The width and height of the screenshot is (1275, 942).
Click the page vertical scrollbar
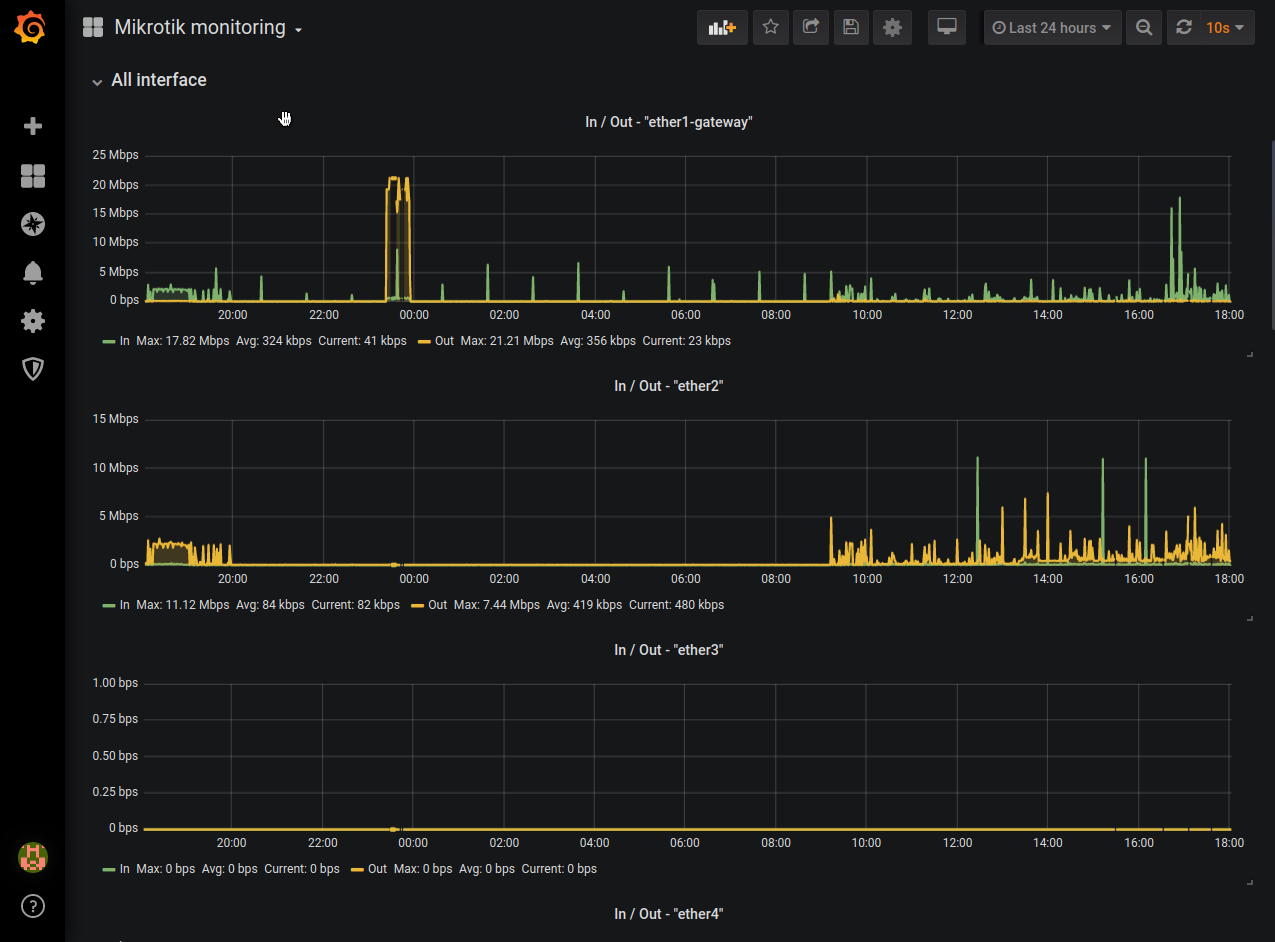coord(1272,235)
